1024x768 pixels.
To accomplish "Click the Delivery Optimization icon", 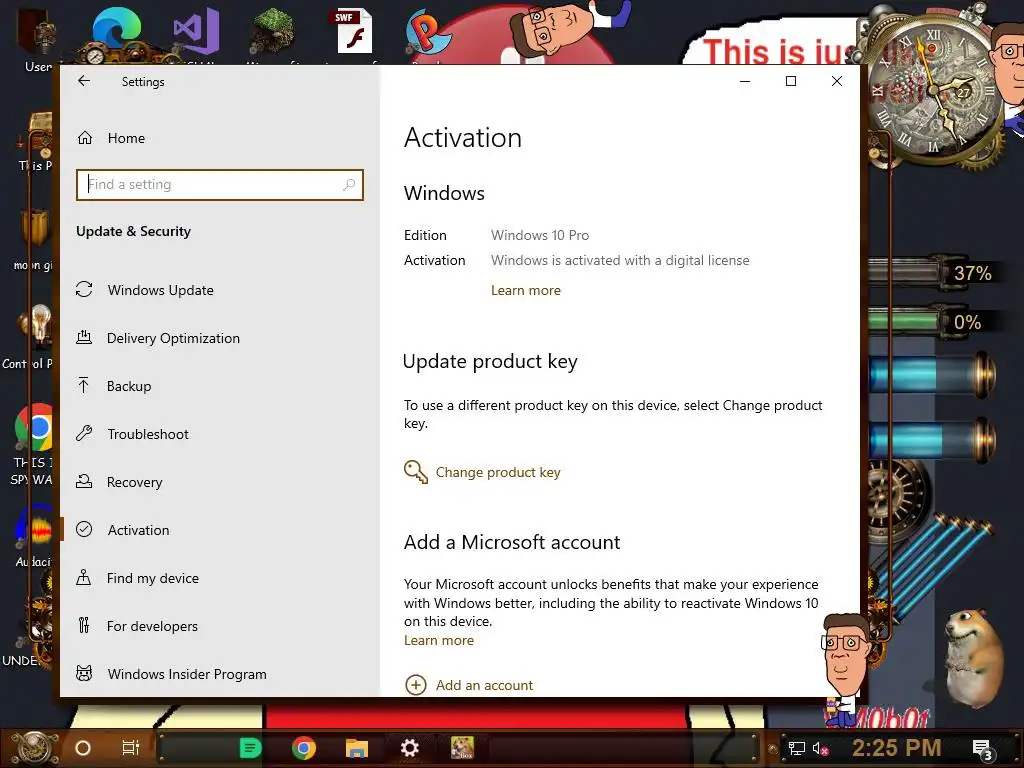I will click(84, 338).
